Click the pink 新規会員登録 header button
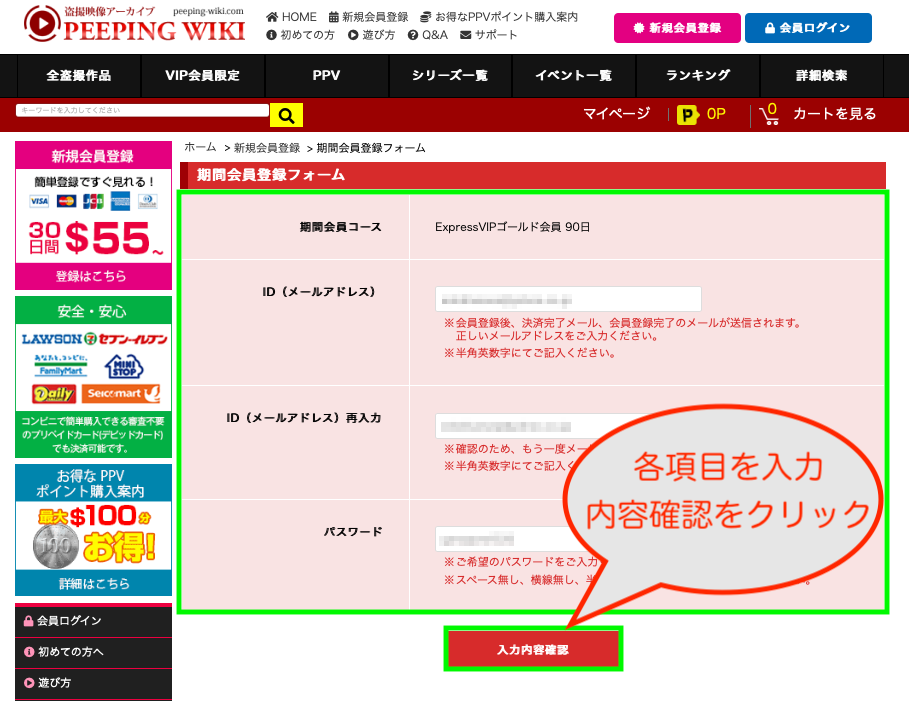Image resolution: width=909 pixels, height=701 pixels. pyautogui.click(x=677, y=28)
